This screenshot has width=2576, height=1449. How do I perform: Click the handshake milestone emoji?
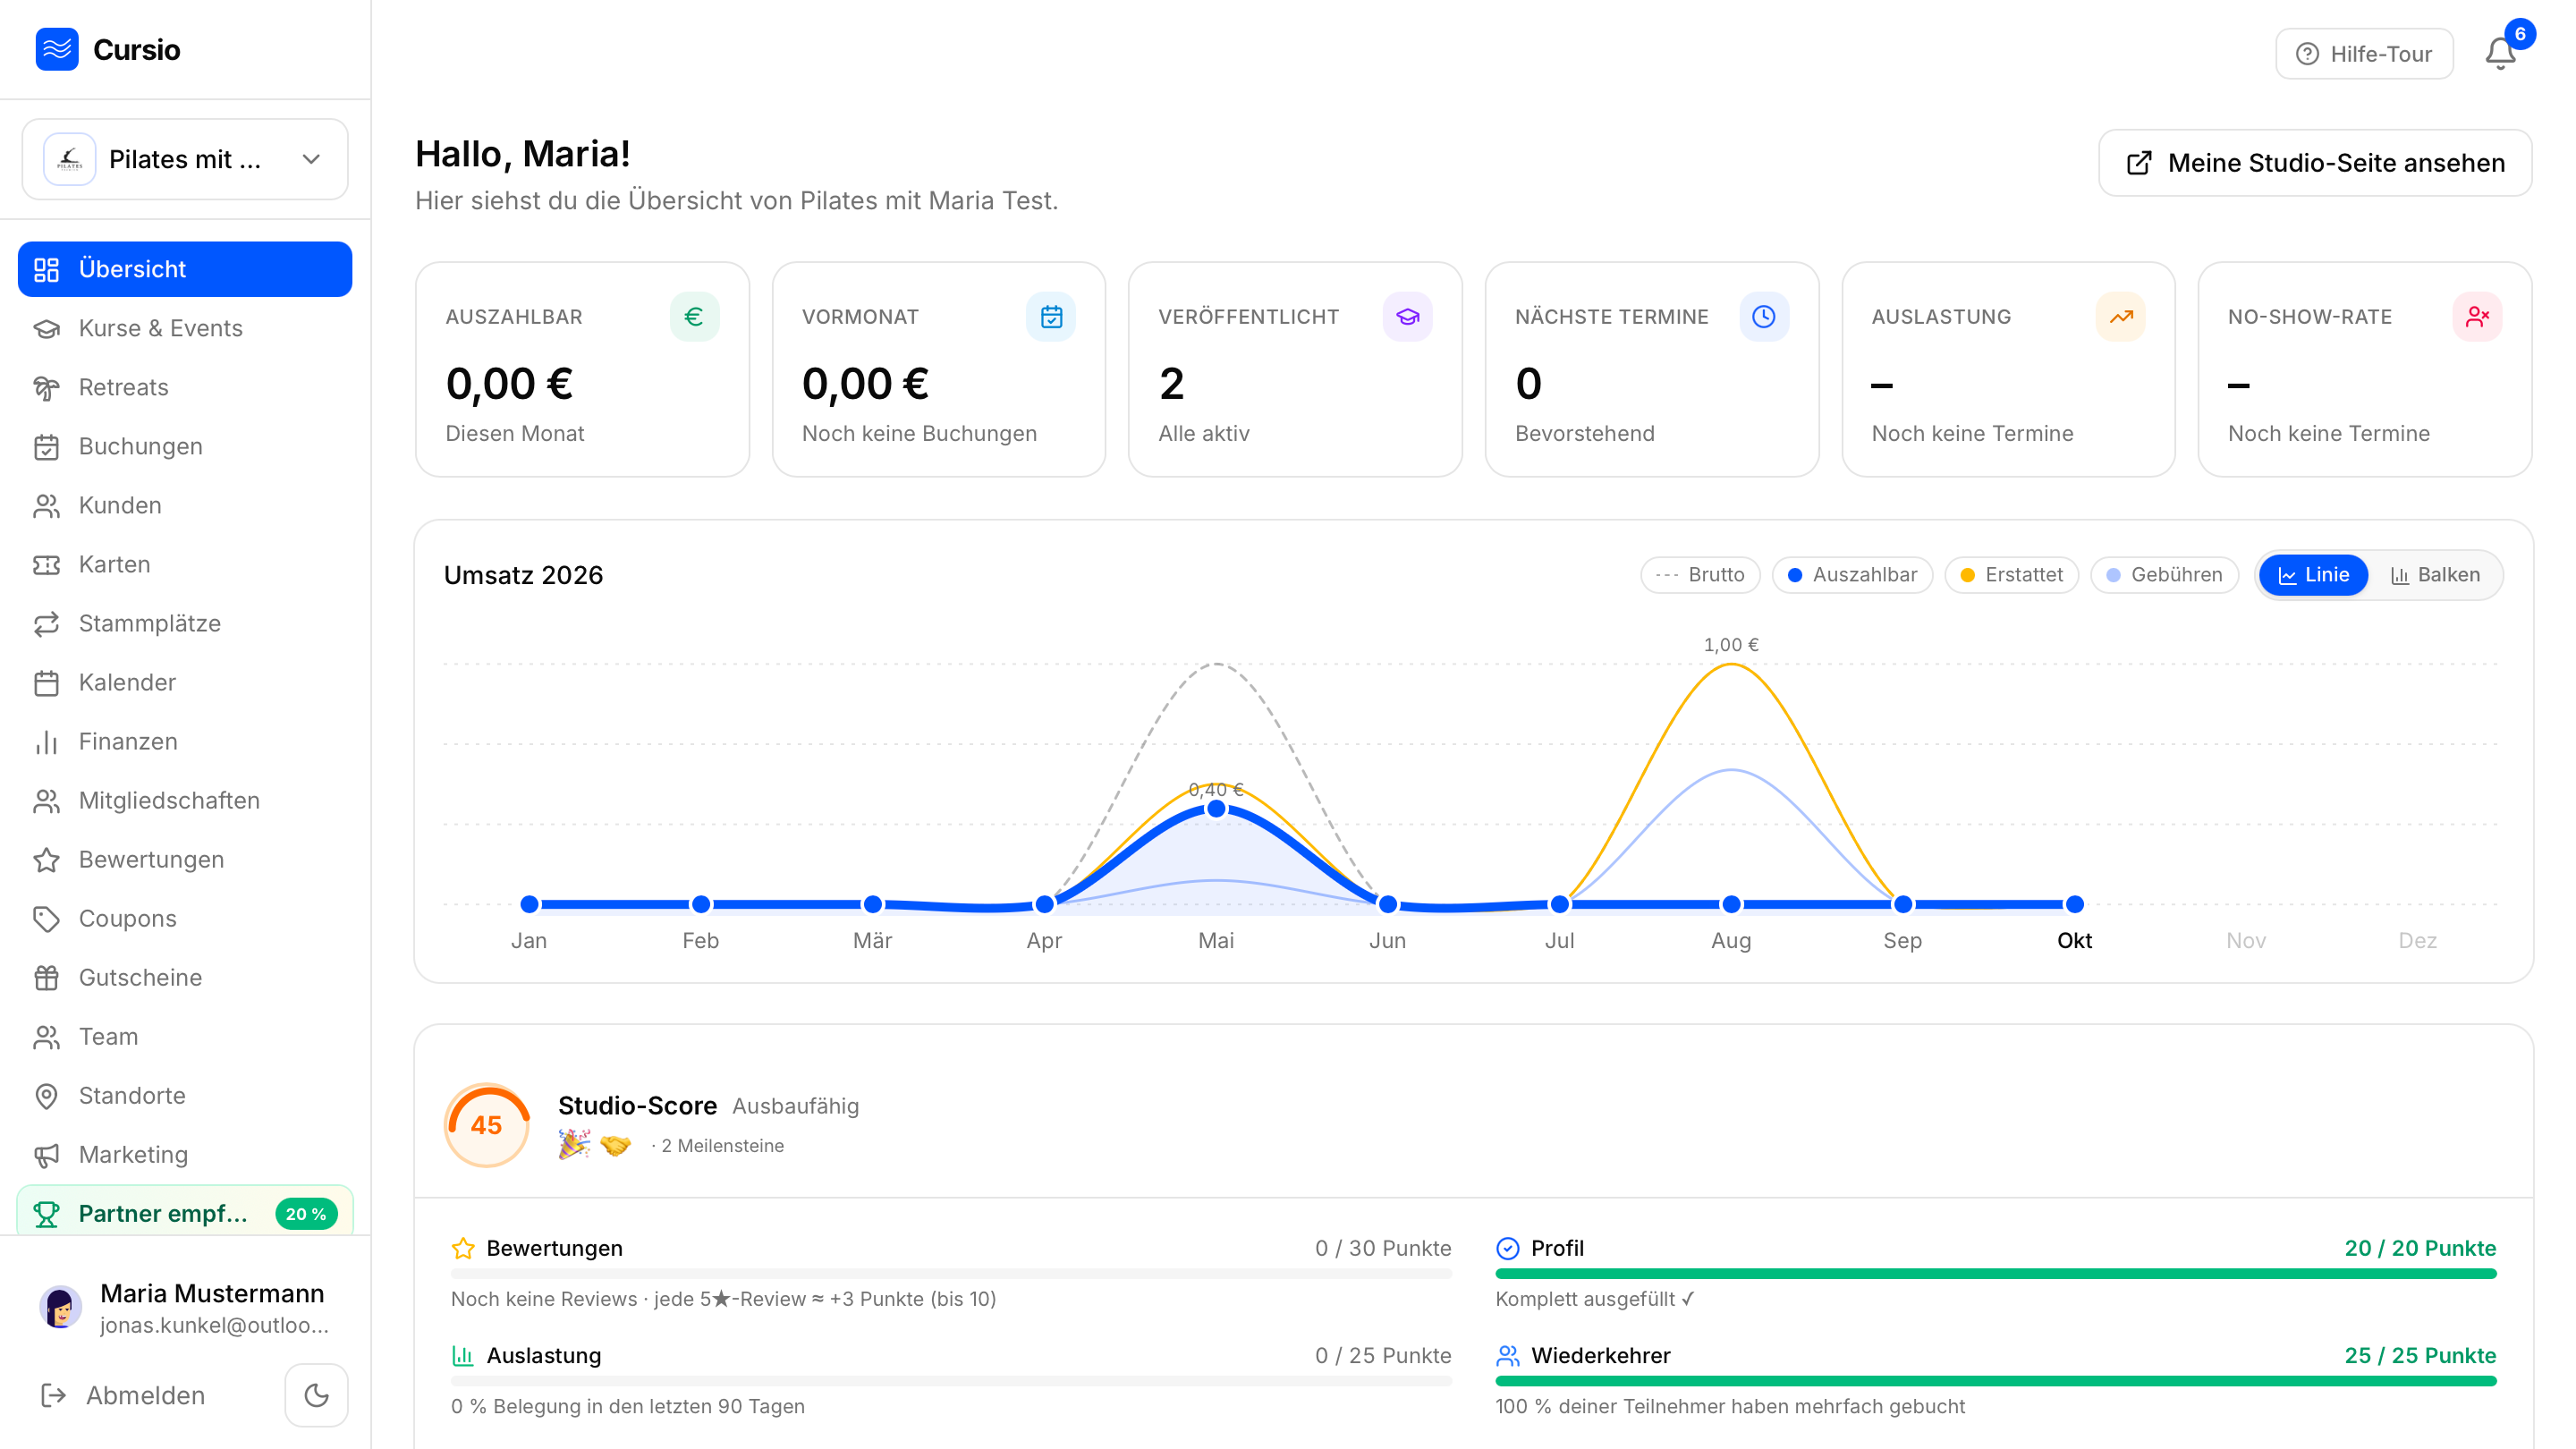tap(615, 1145)
